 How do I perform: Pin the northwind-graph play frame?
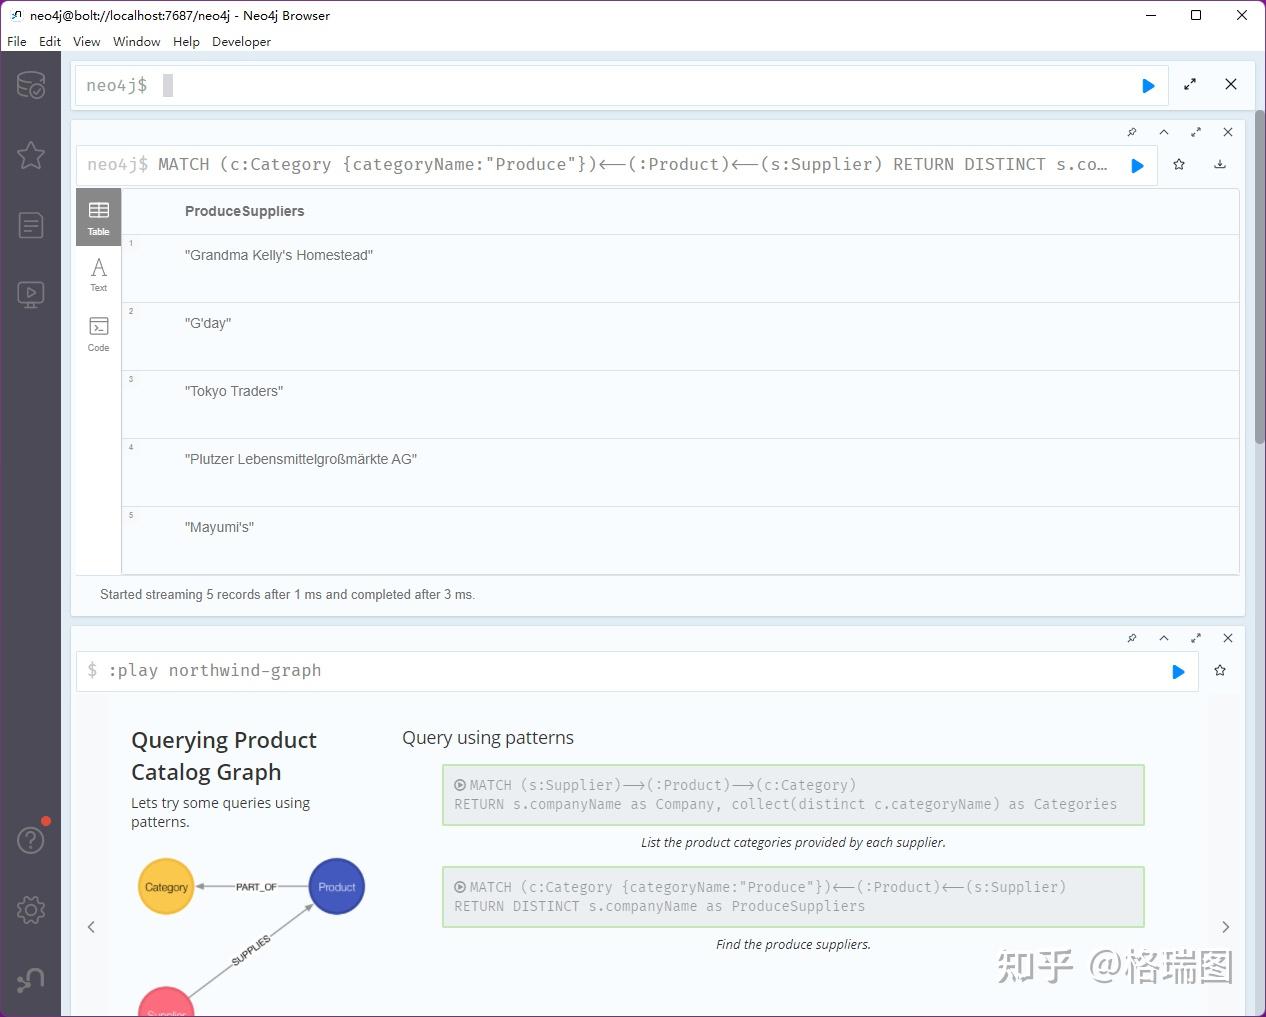(x=1132, y=638)
